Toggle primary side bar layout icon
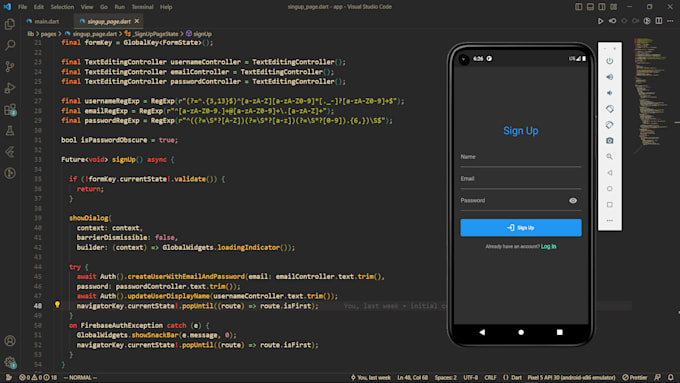680x383 pixels. 579,7
